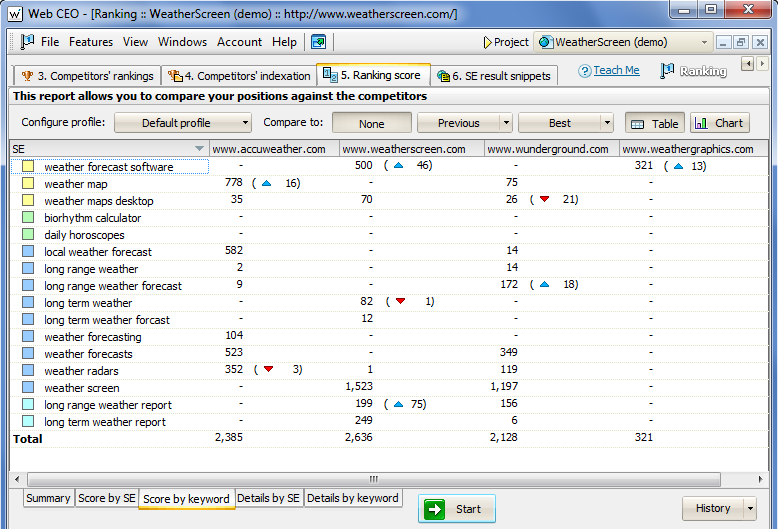Switch to 3. Competitors' rankings tab
Screen dimensions: 778x529
[87, 76]
